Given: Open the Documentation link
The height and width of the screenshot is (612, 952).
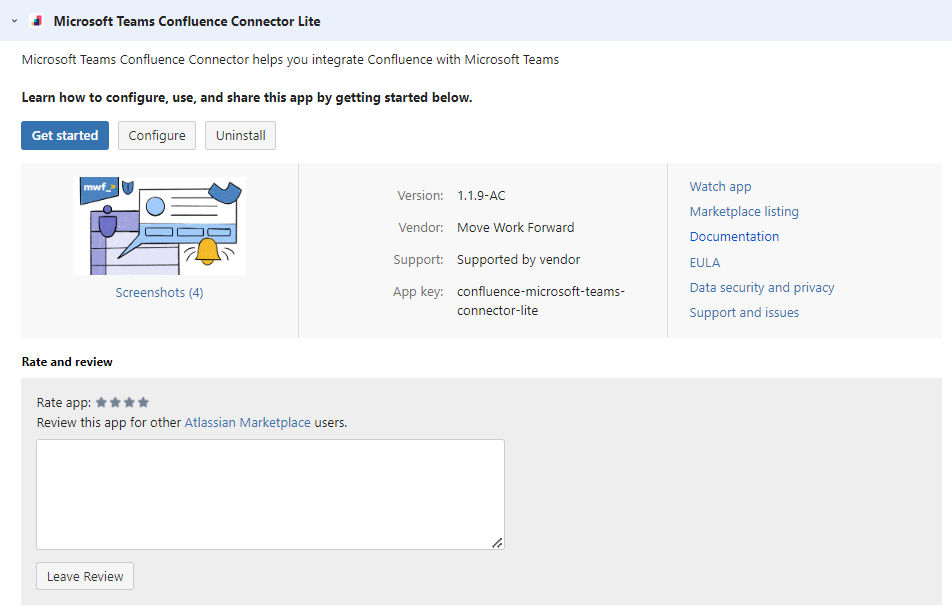Looking at the screenshot, I should 734,237.
